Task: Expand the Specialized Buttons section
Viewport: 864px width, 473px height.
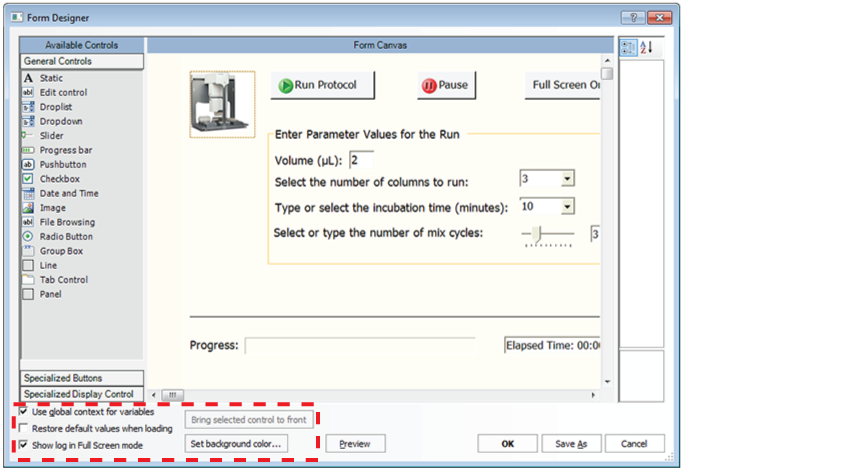Action: point(82,378)
